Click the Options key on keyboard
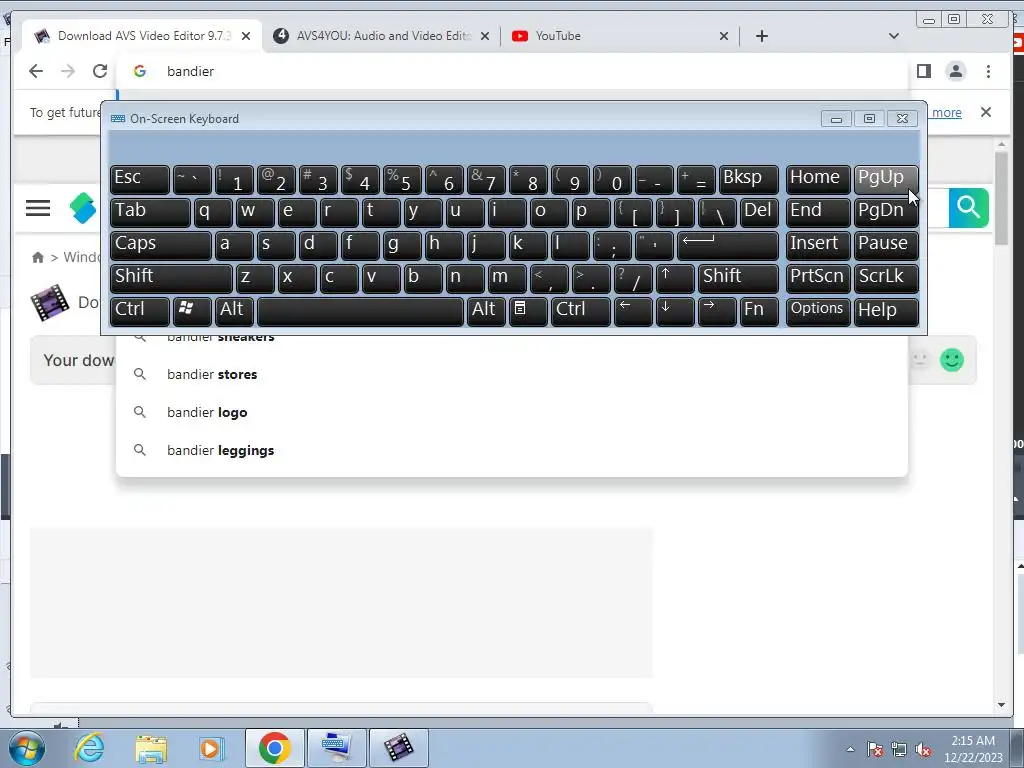 point(818,312)
